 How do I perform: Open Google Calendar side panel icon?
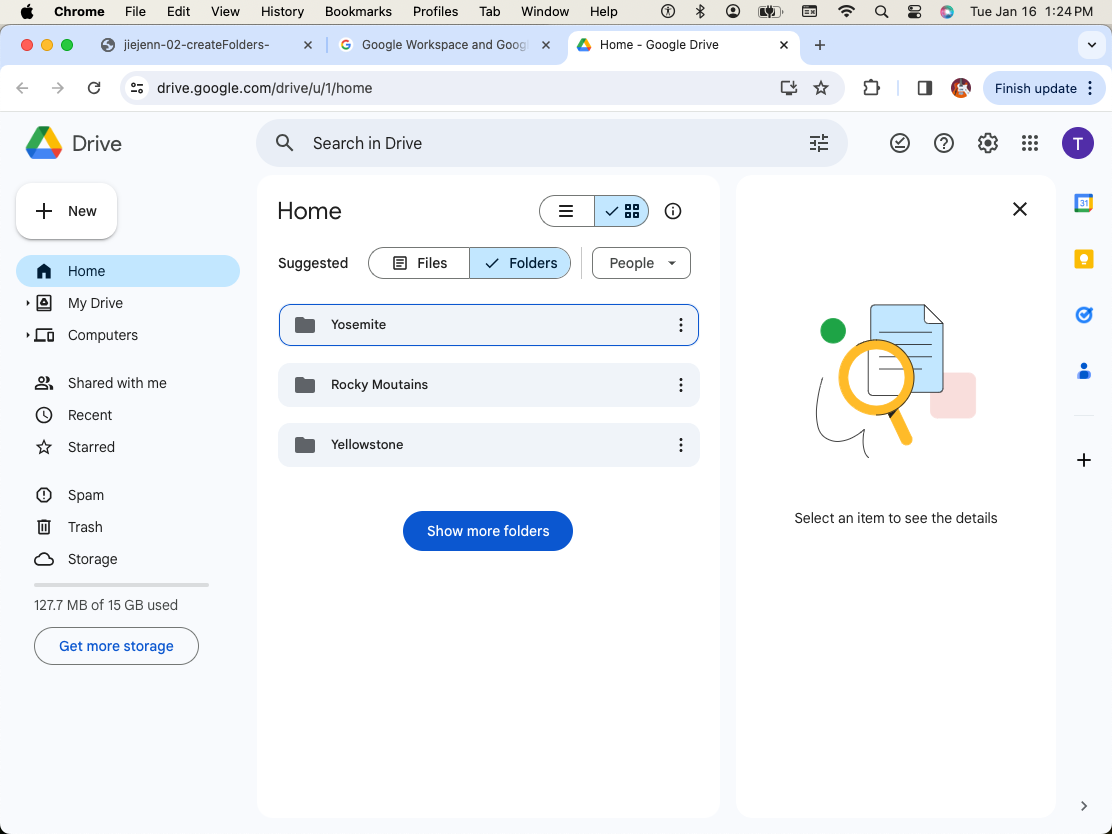1083,203
